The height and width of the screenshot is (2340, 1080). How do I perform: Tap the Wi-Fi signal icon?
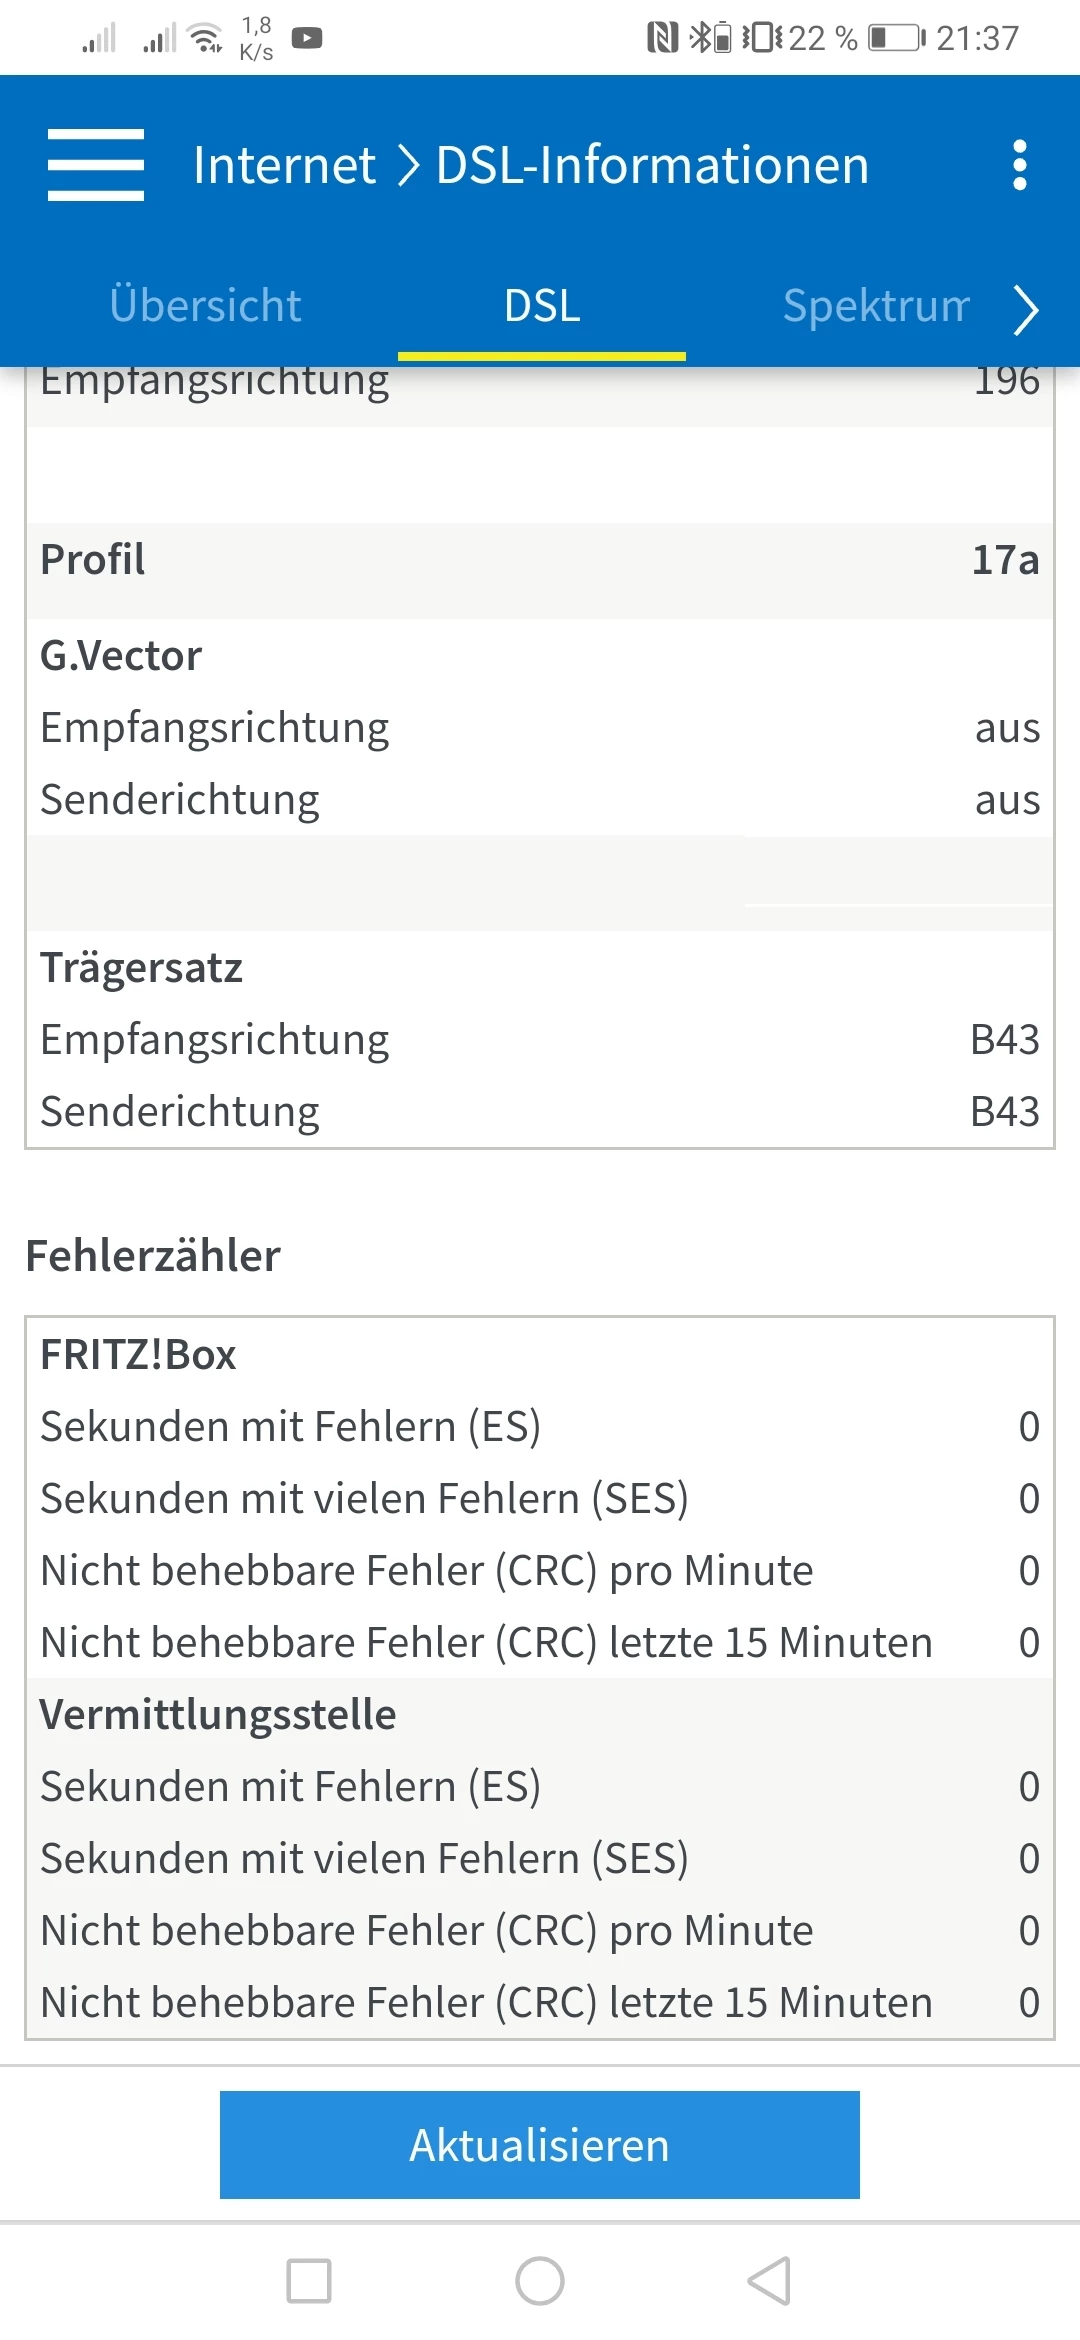pos(206,38)
